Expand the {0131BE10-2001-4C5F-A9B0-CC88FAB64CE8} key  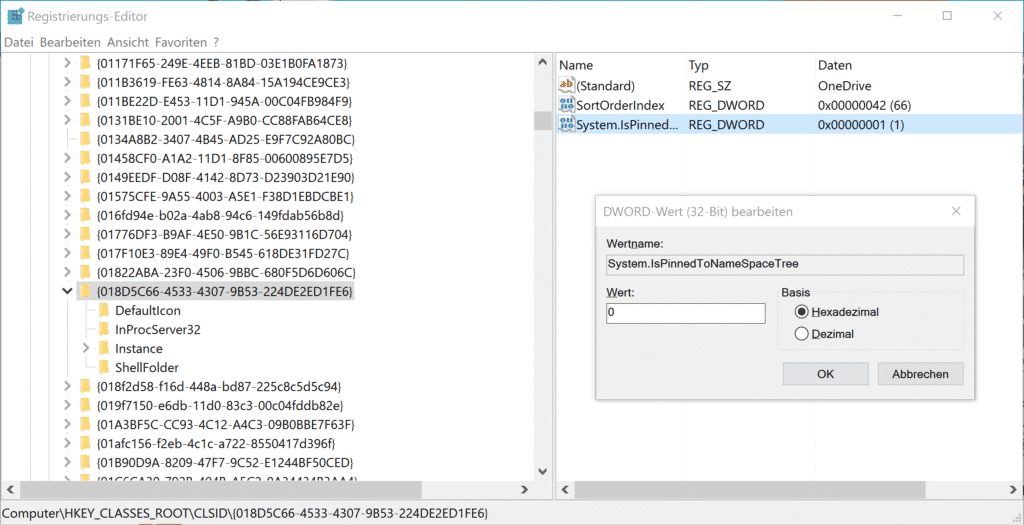(x=67, y=120)
